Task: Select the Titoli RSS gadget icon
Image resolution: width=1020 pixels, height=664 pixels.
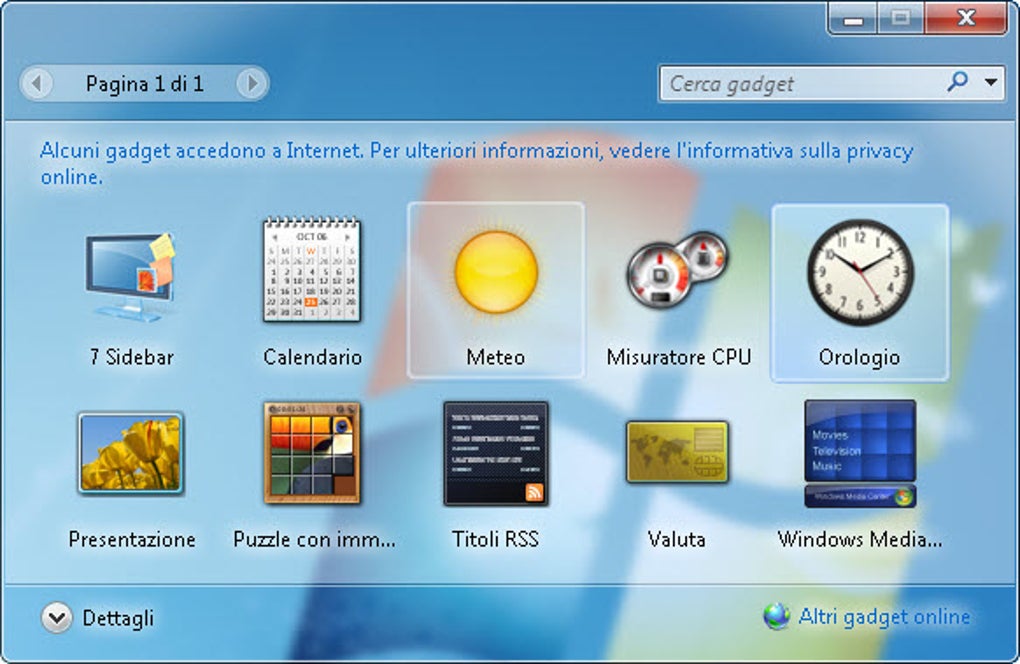Action: click(x=496, y=453)
